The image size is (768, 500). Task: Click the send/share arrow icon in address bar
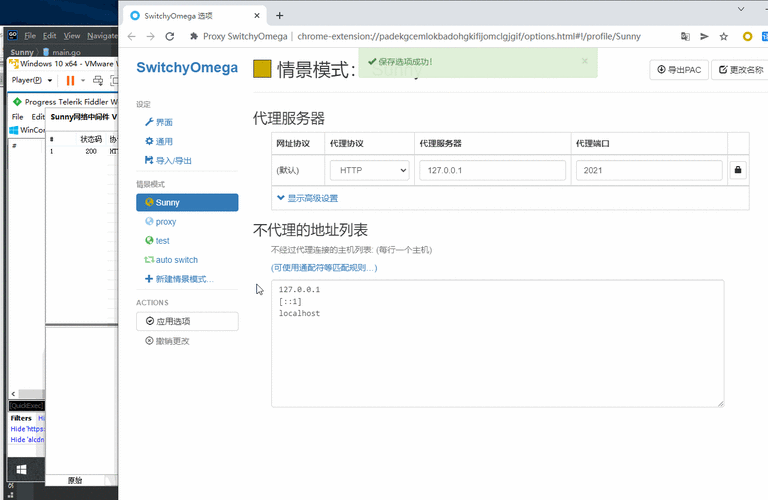point(704,36)
